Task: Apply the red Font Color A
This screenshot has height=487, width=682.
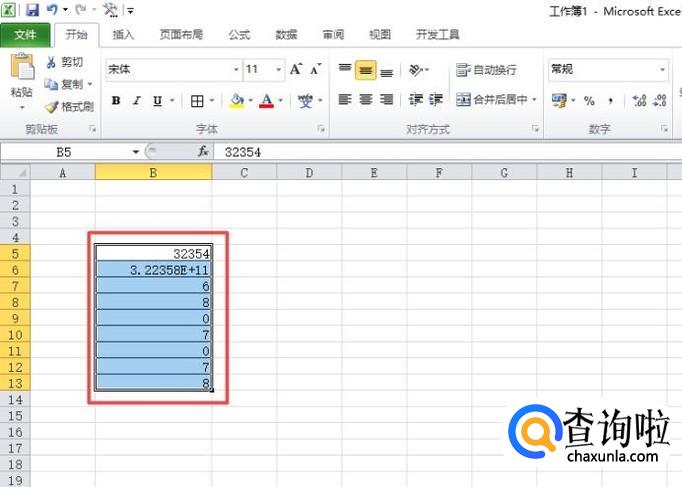Action: [x=267, y=101]
